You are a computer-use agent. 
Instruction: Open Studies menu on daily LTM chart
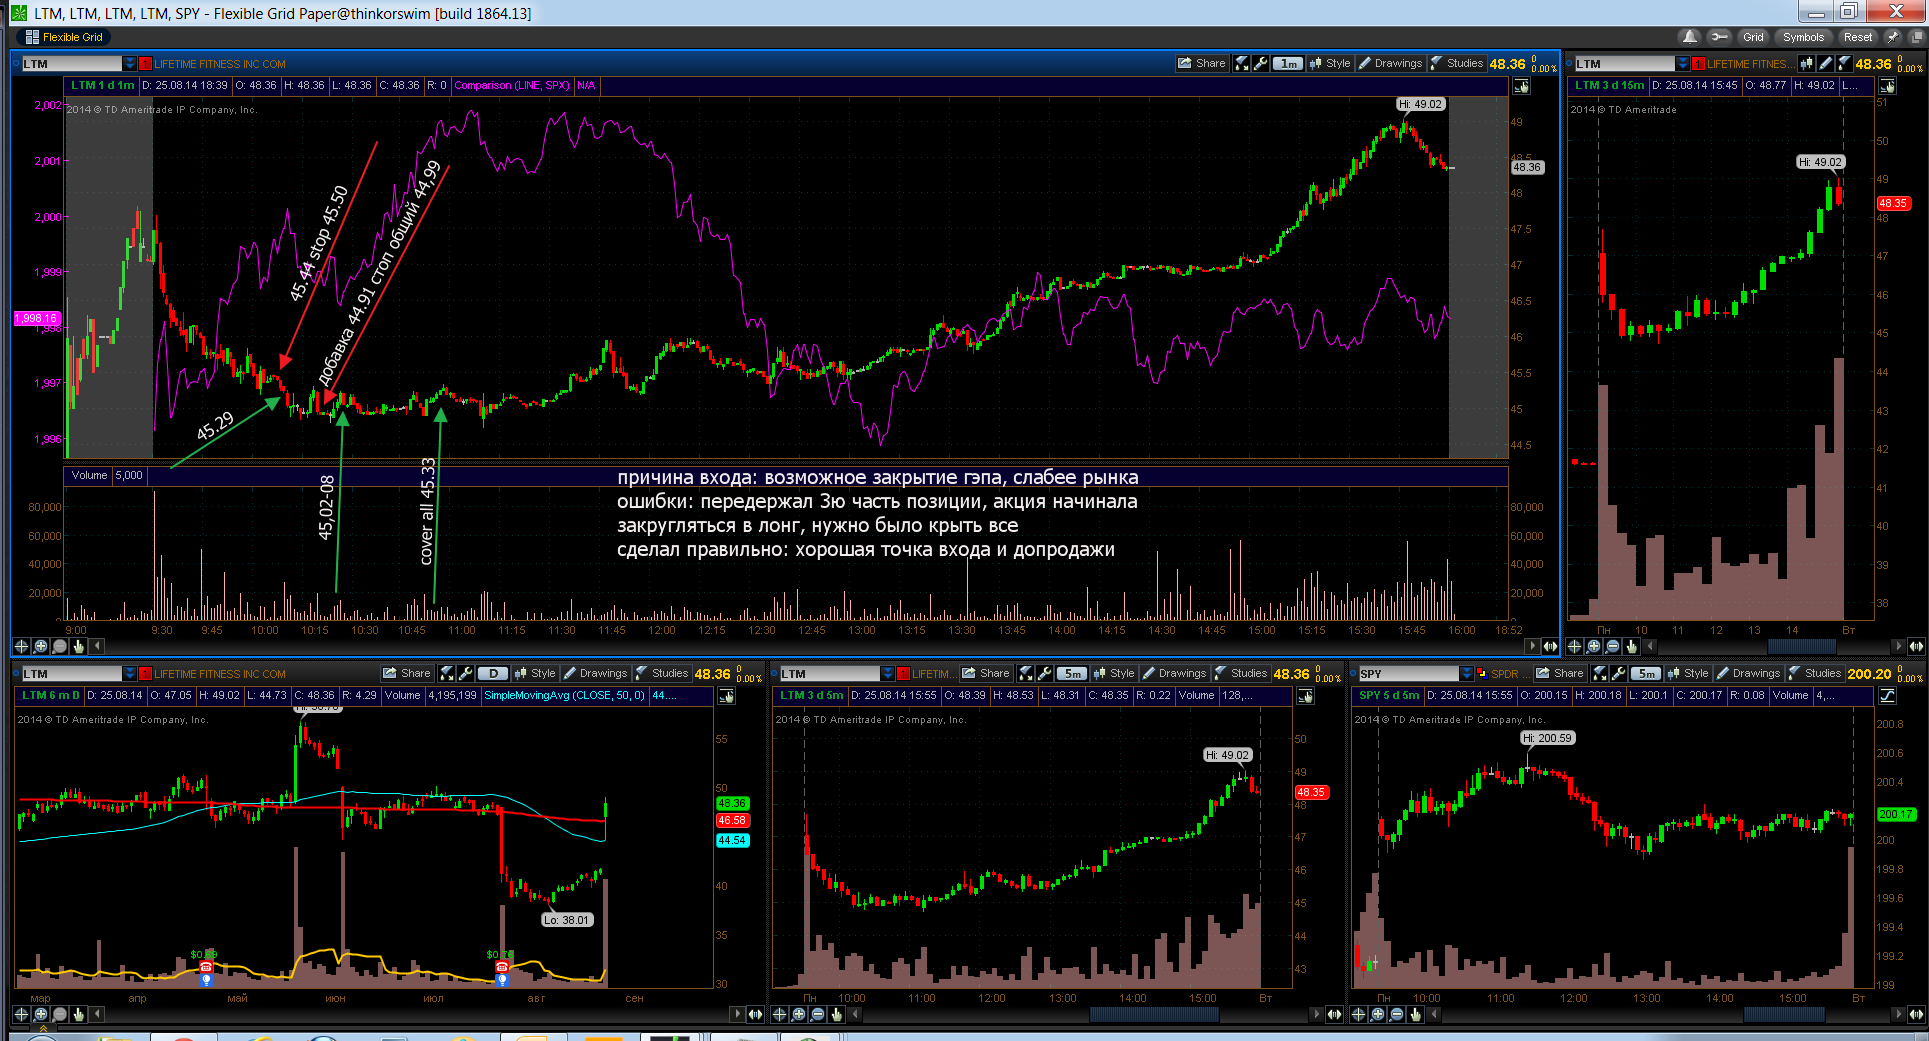(662, 673)
